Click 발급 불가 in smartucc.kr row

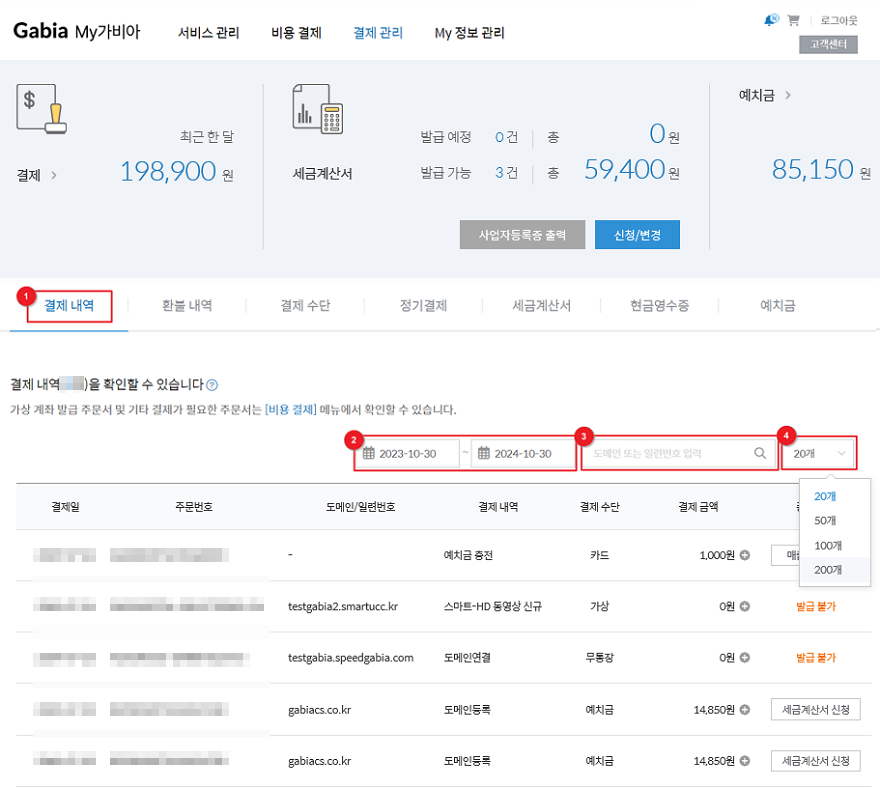click(x=815, y=606)
